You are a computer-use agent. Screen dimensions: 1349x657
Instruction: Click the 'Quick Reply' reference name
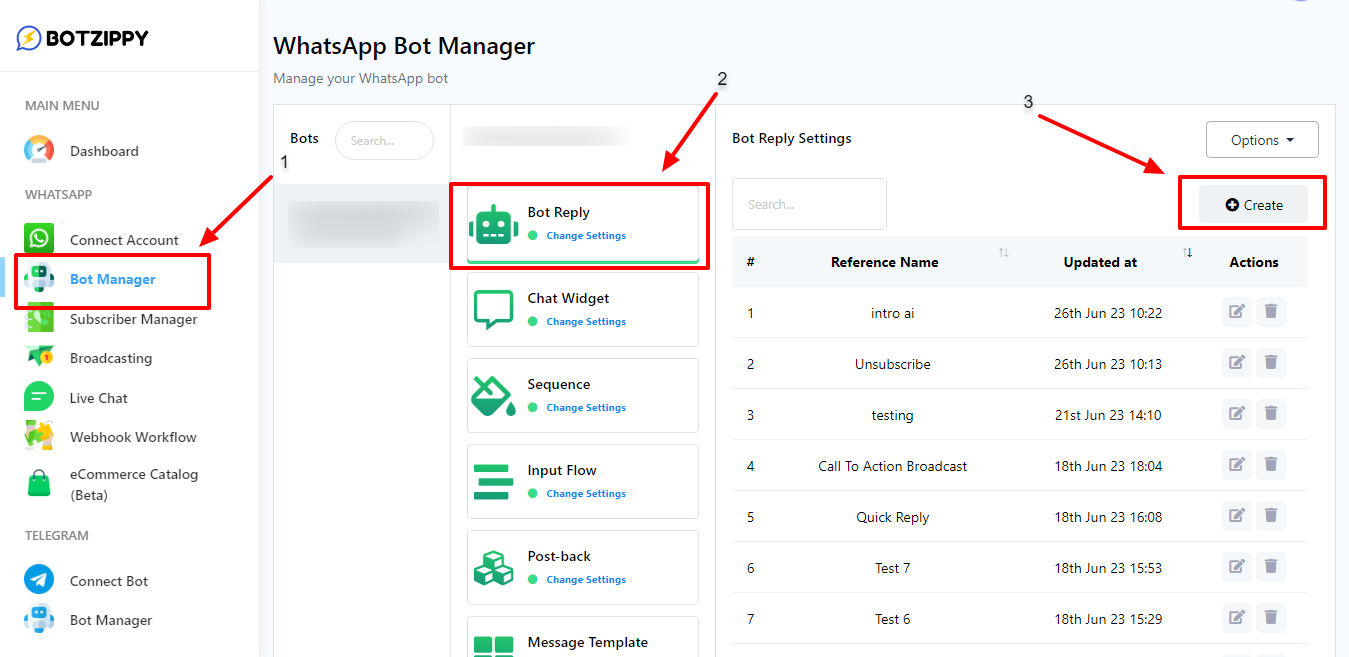coord(892,517)
